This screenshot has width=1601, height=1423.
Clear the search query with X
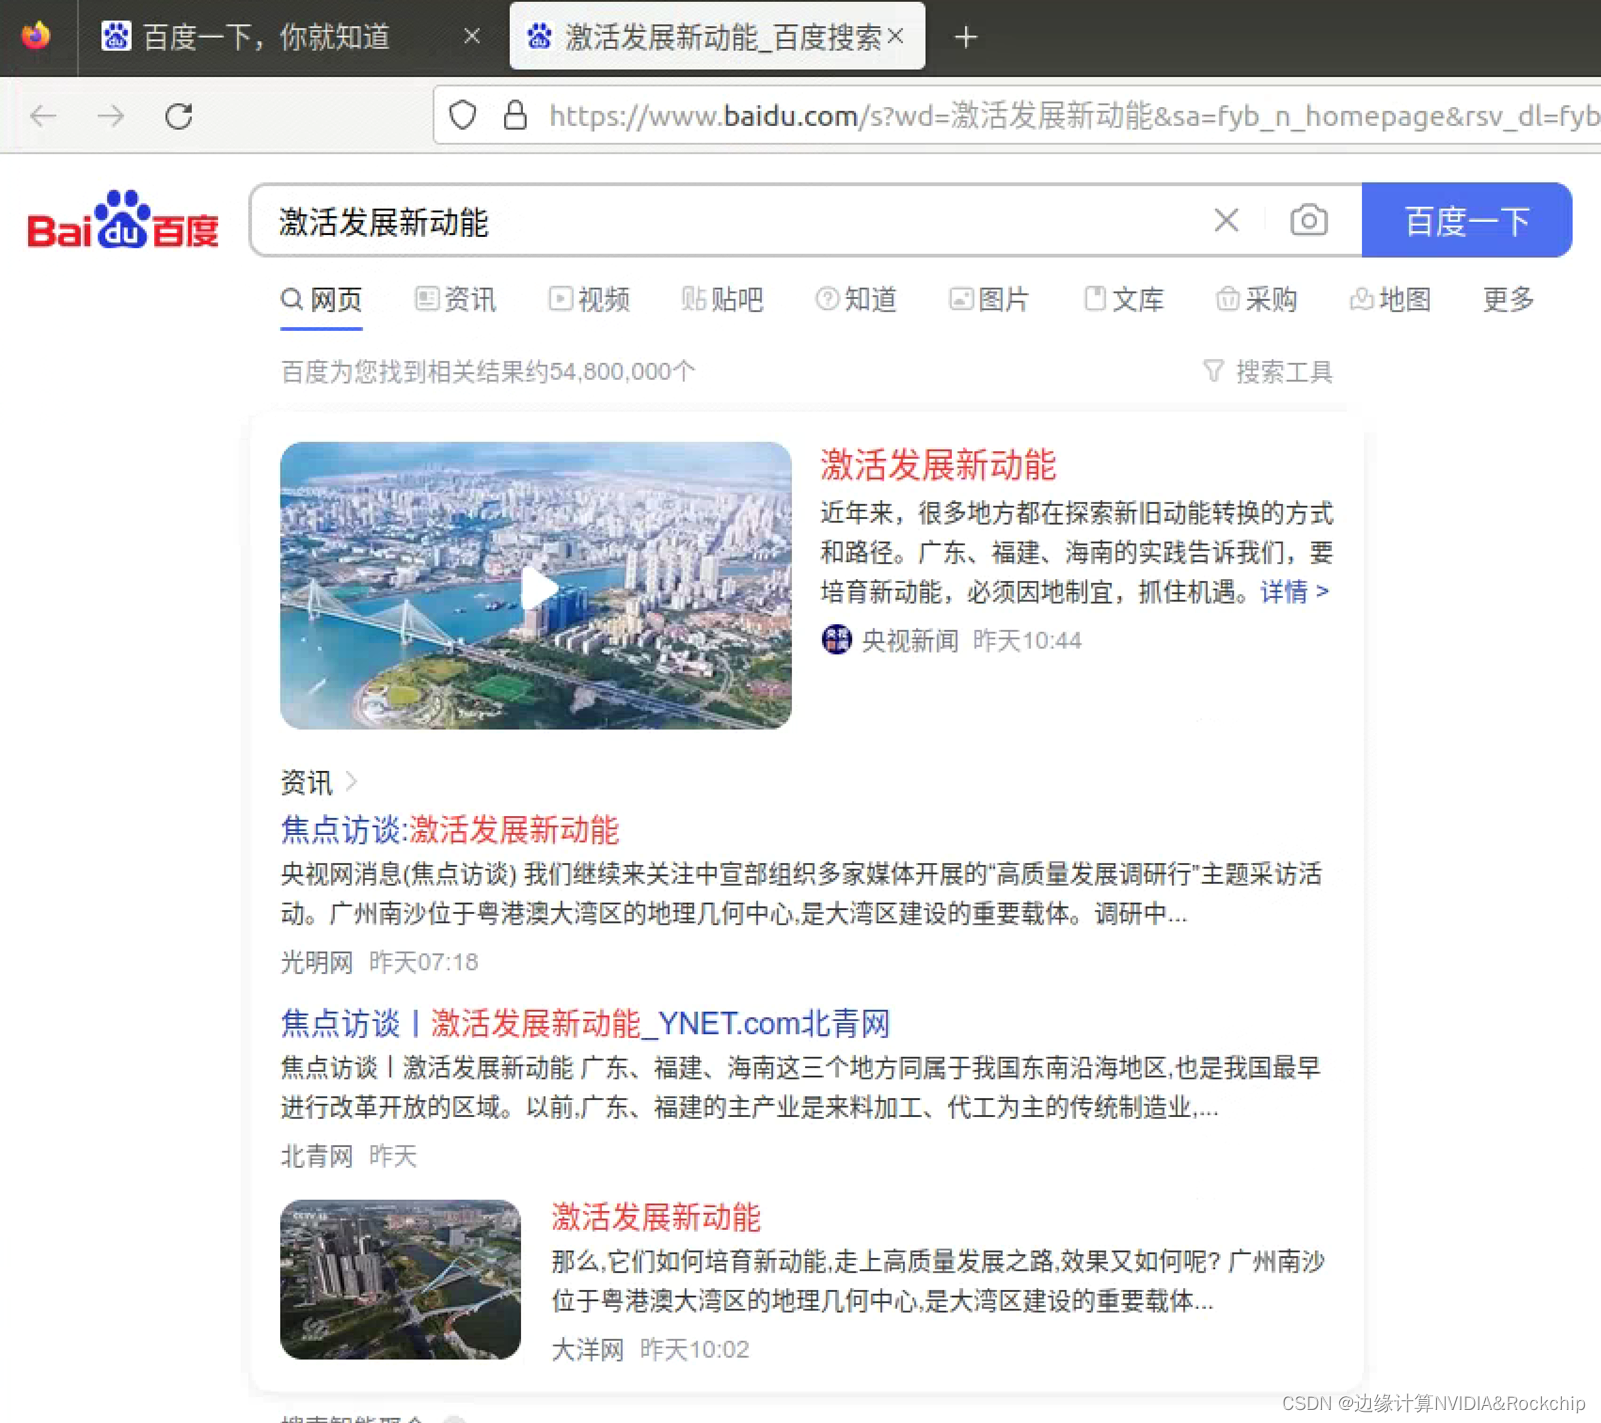[1226, 220]
